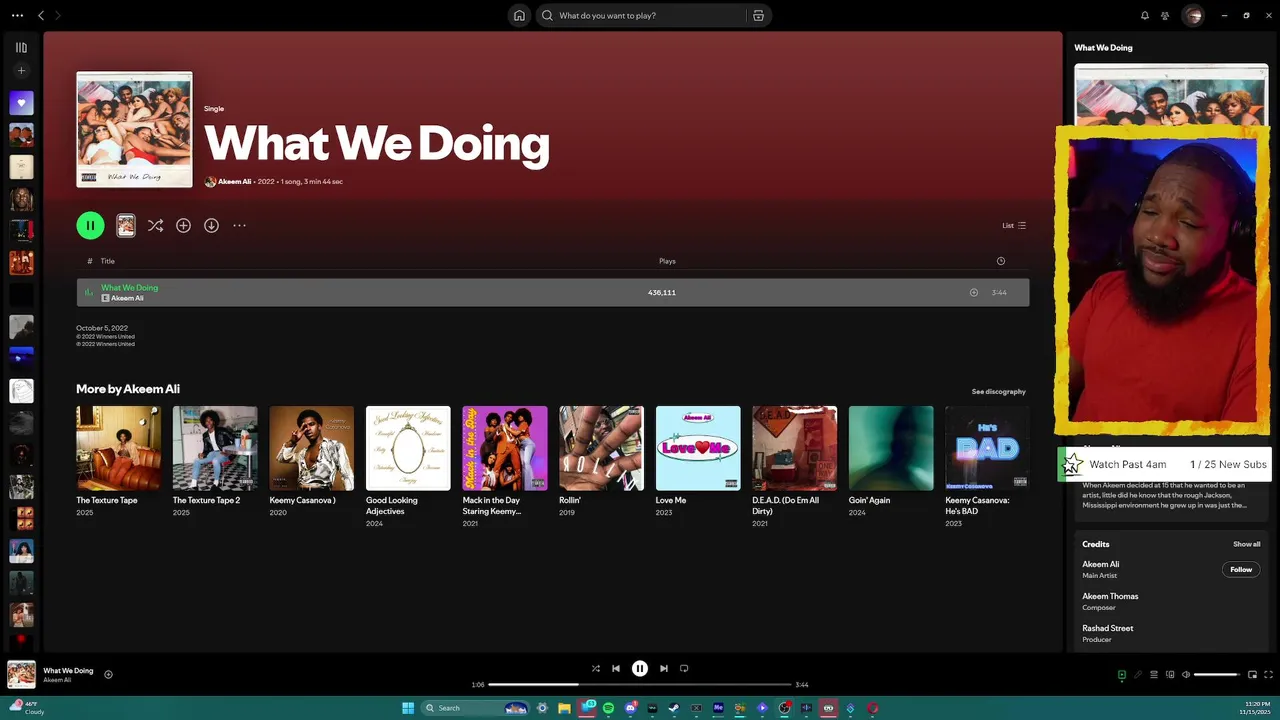Open The Texture Tape 2 album
The width and height of the screenshot is (1280, 720).
coord(215,448)
